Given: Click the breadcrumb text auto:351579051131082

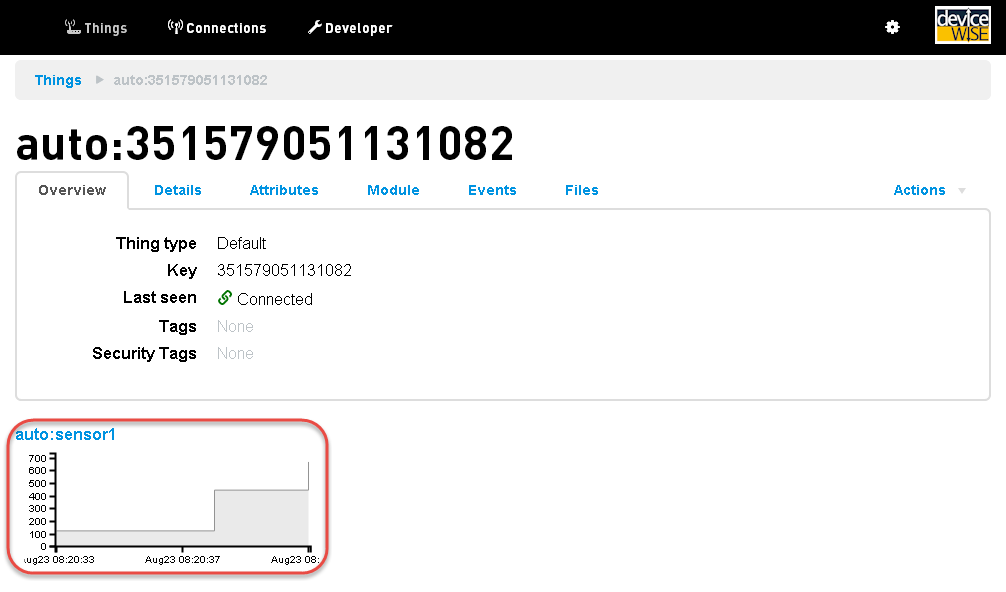Looking at the screenshot, I should pyautogui.click(x=190, y=80).
